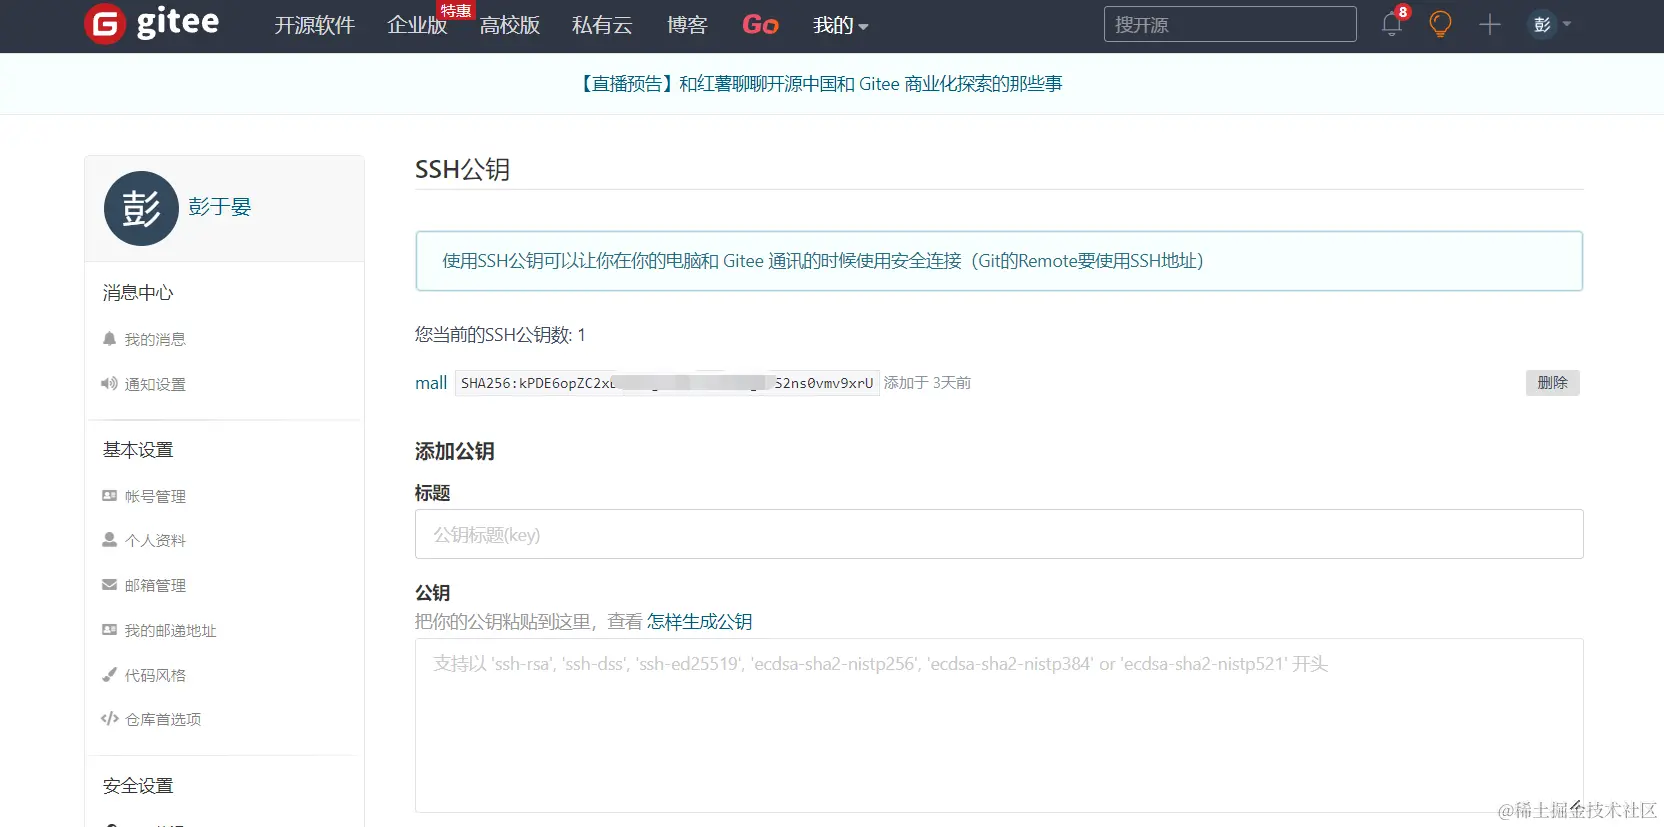Open 私有云 in the top navigation
1664x827 pixels.
pos(602,25)
